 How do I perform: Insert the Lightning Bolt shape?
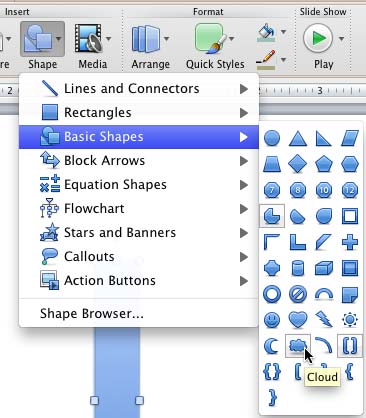pyautogui.click(x=323, y=320)
